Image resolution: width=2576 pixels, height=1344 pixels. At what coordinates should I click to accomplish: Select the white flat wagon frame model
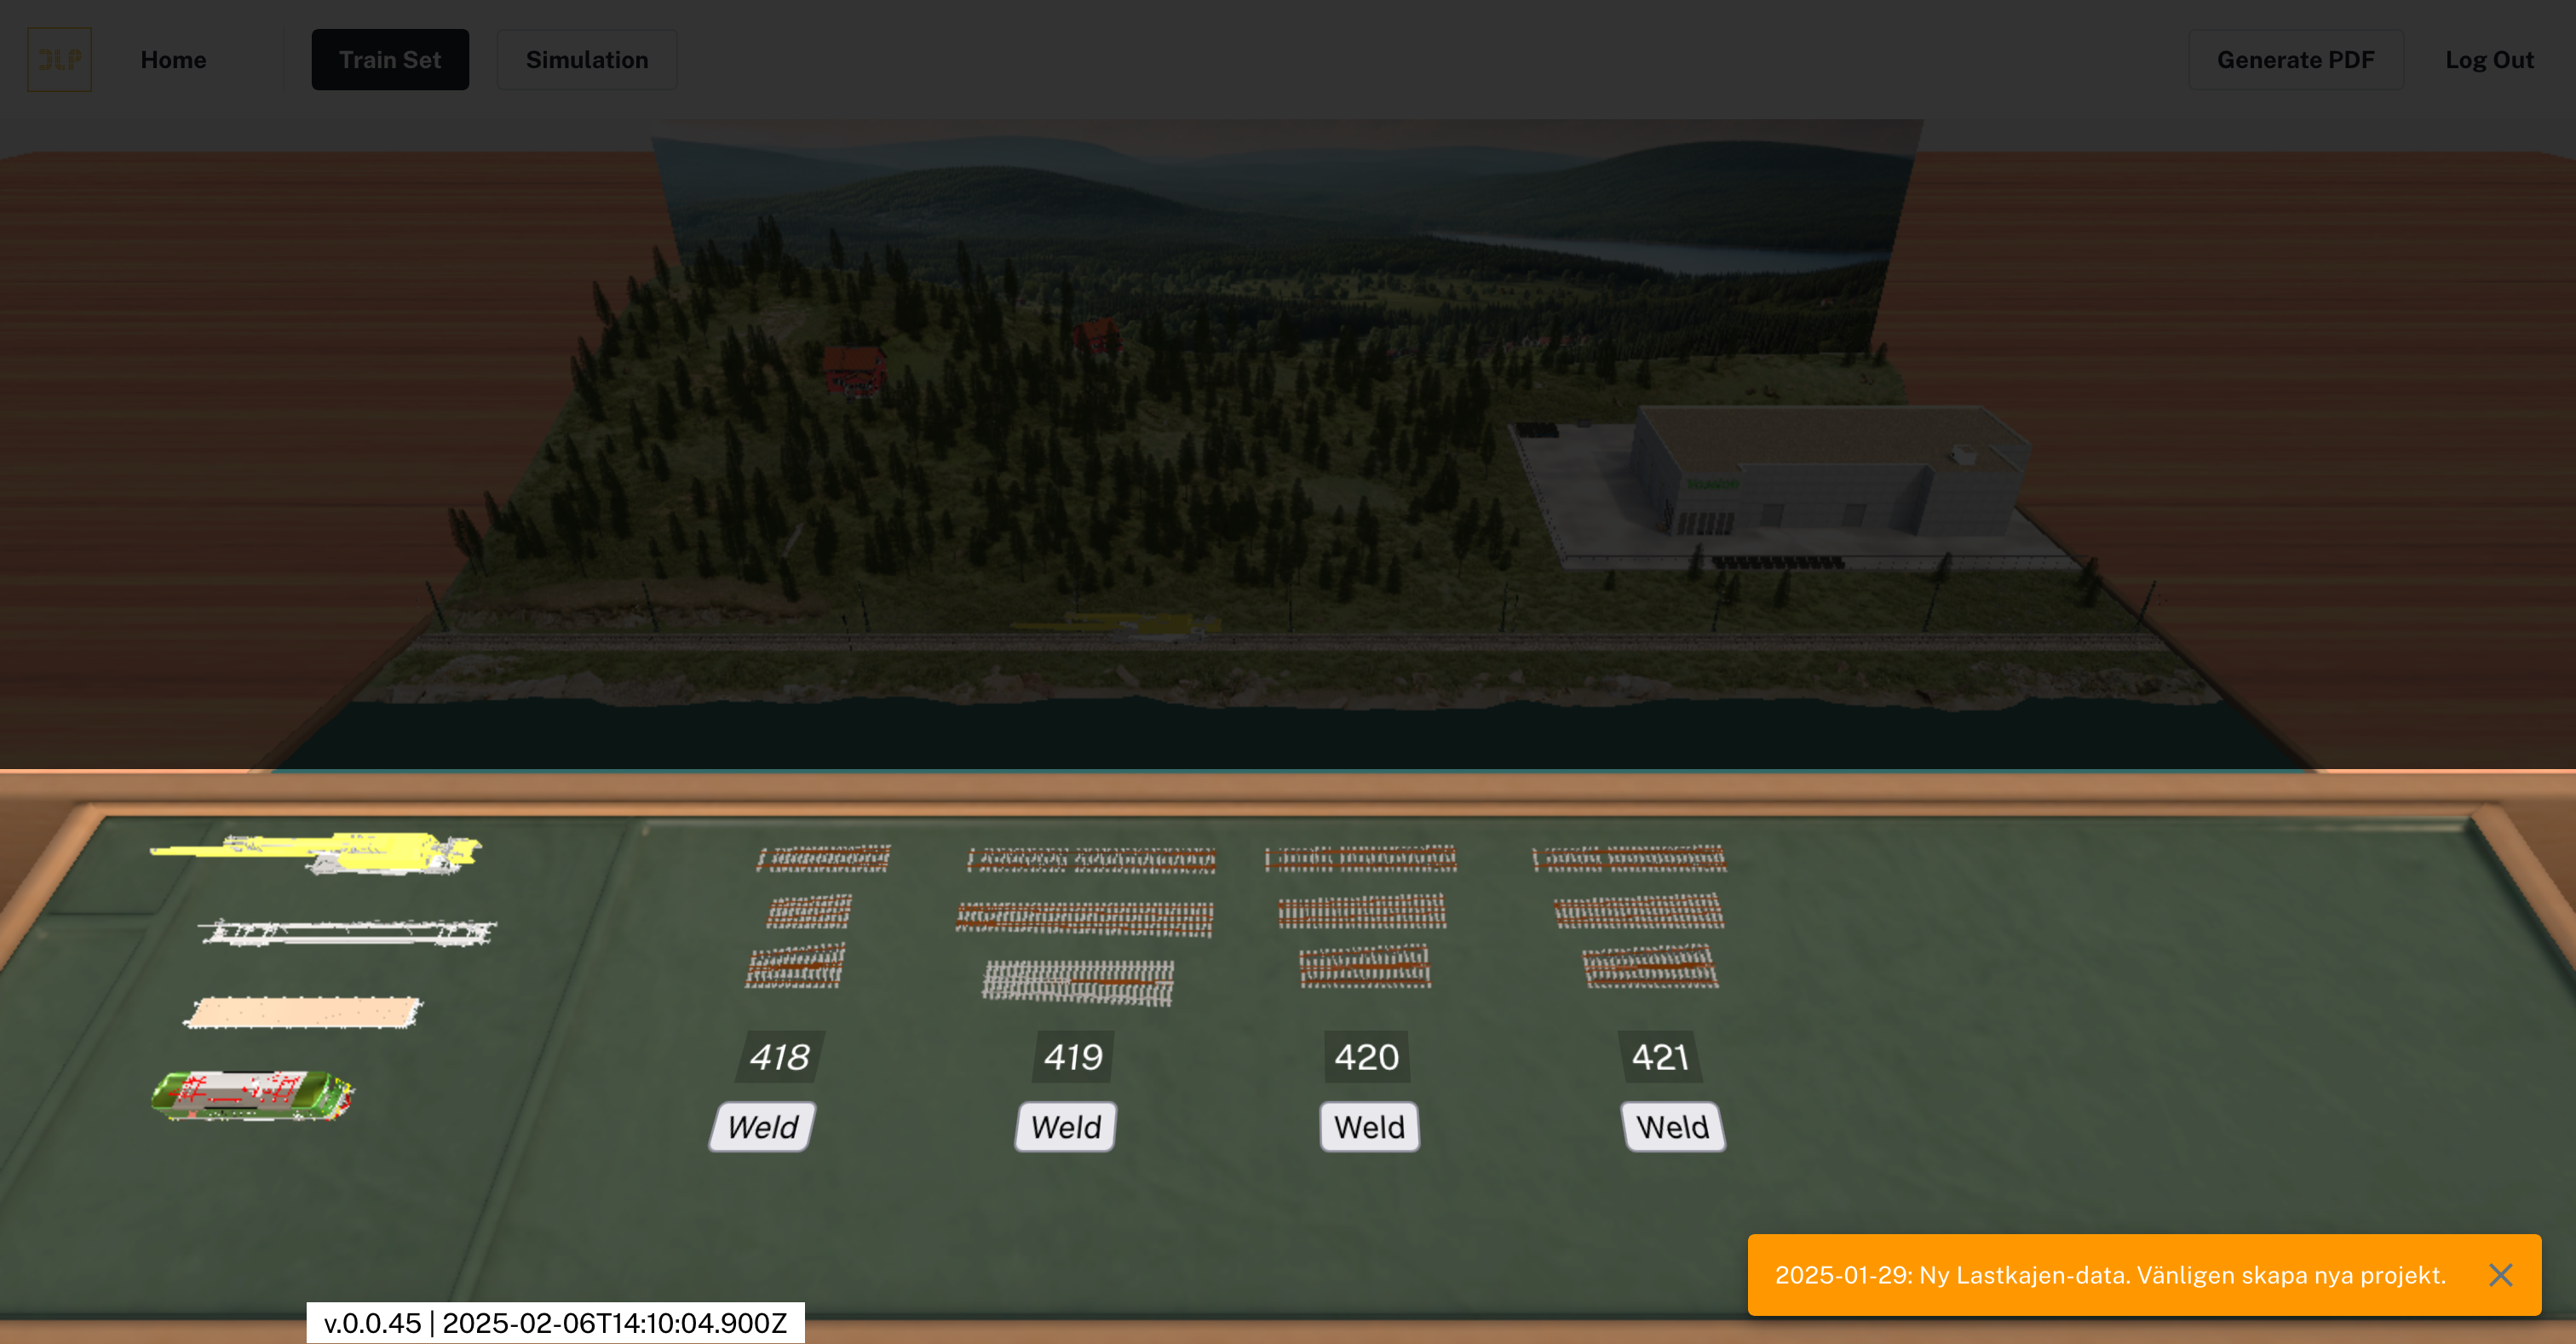coord(348,932)
